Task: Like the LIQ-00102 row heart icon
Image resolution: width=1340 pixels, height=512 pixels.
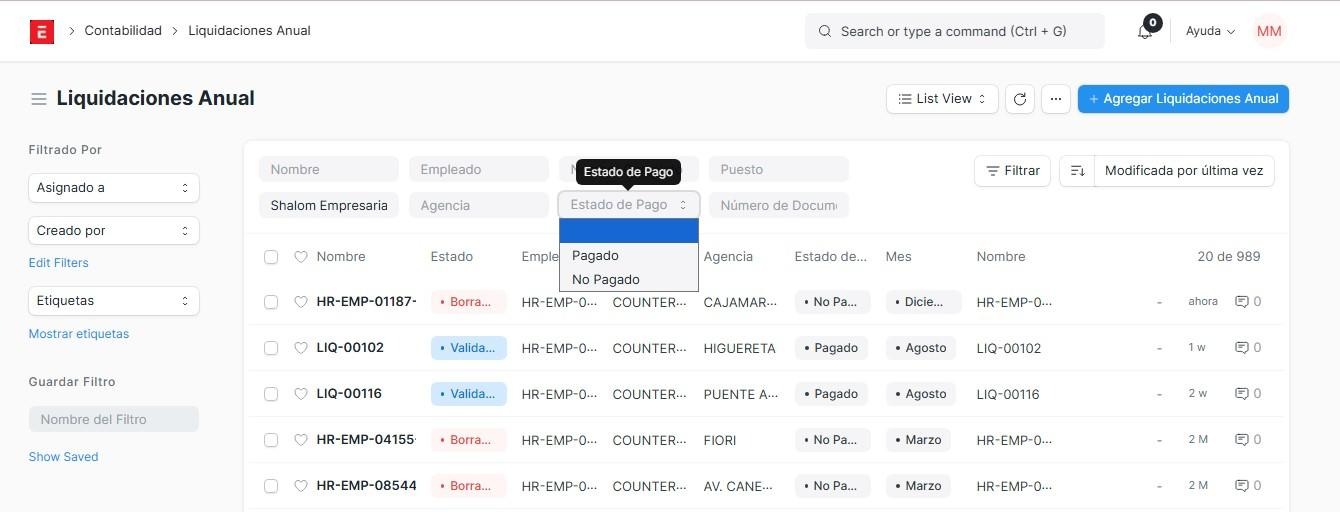Action: (x=300, y=348)
